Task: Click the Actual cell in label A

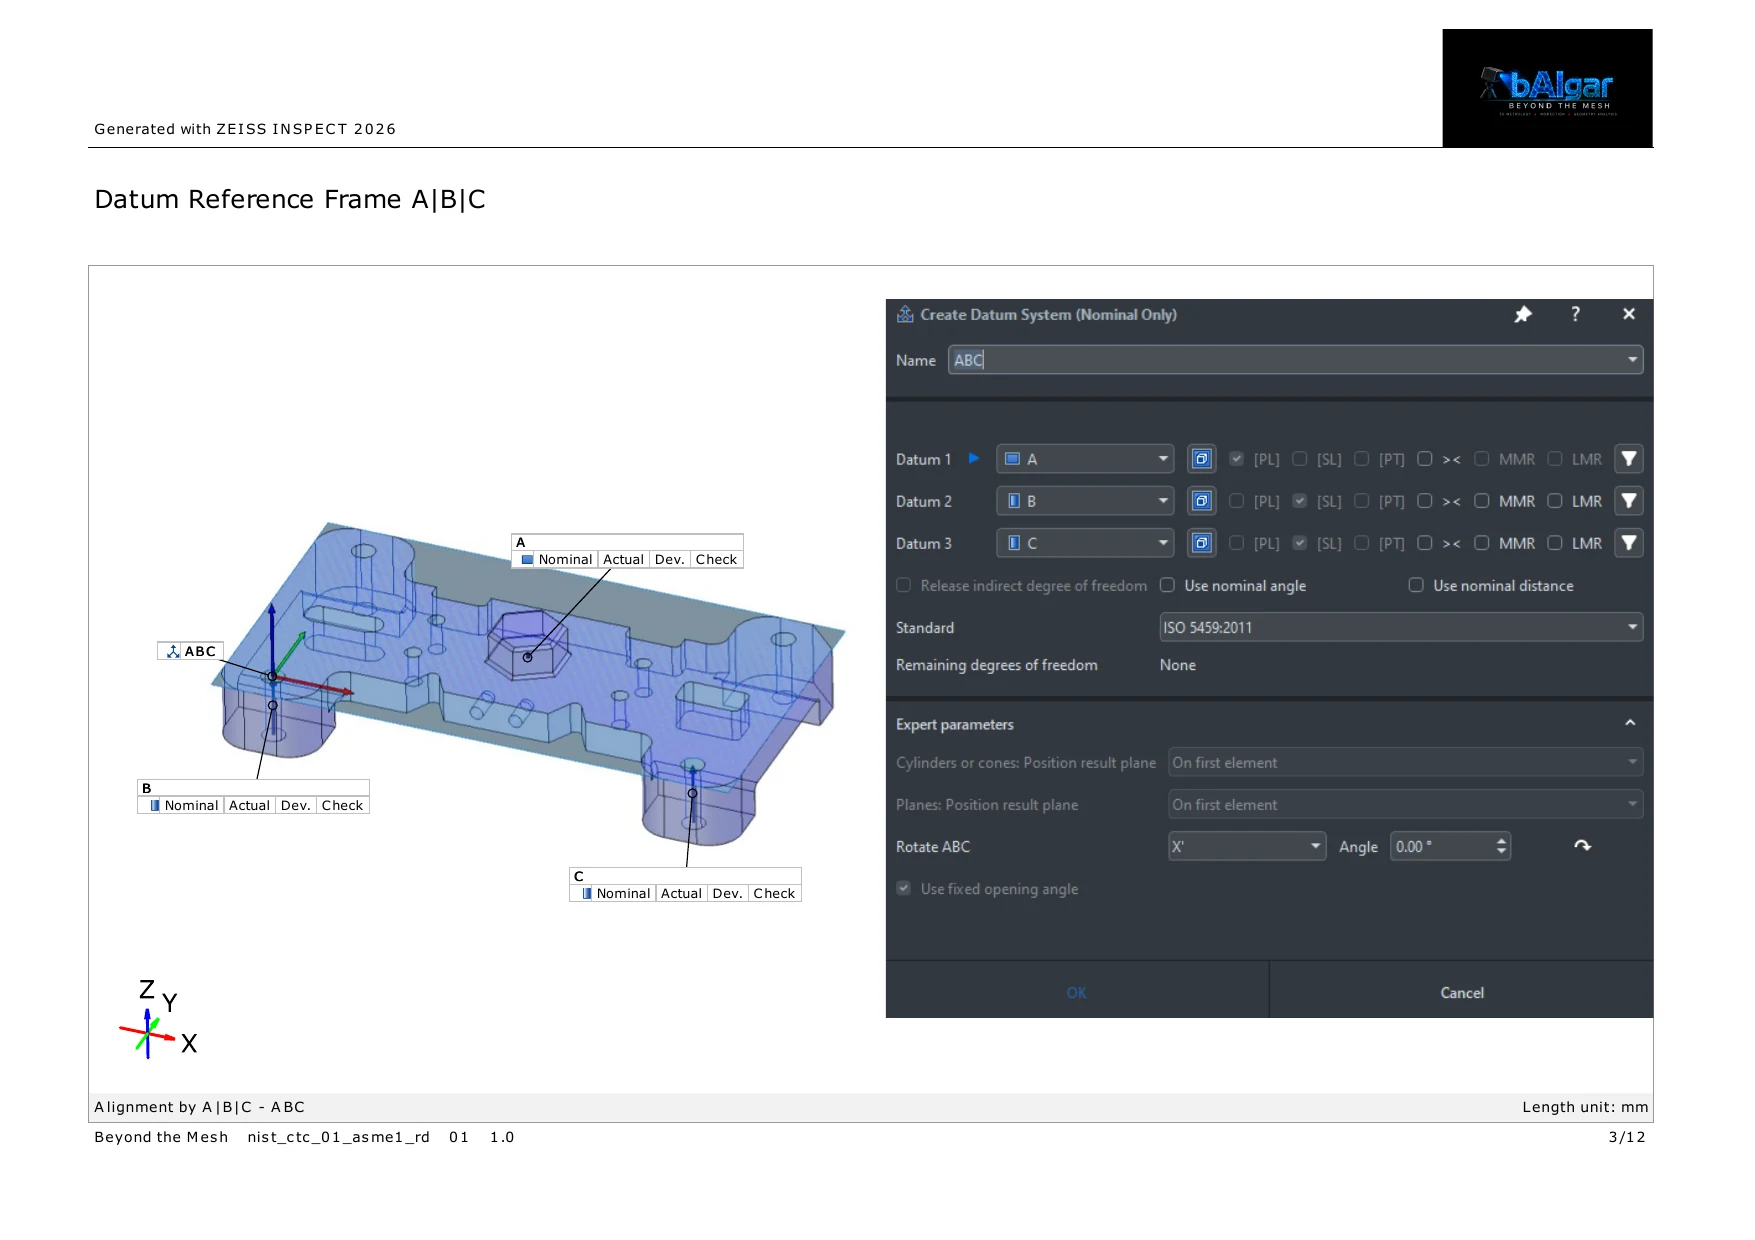Action: click(x=623, y=560)
